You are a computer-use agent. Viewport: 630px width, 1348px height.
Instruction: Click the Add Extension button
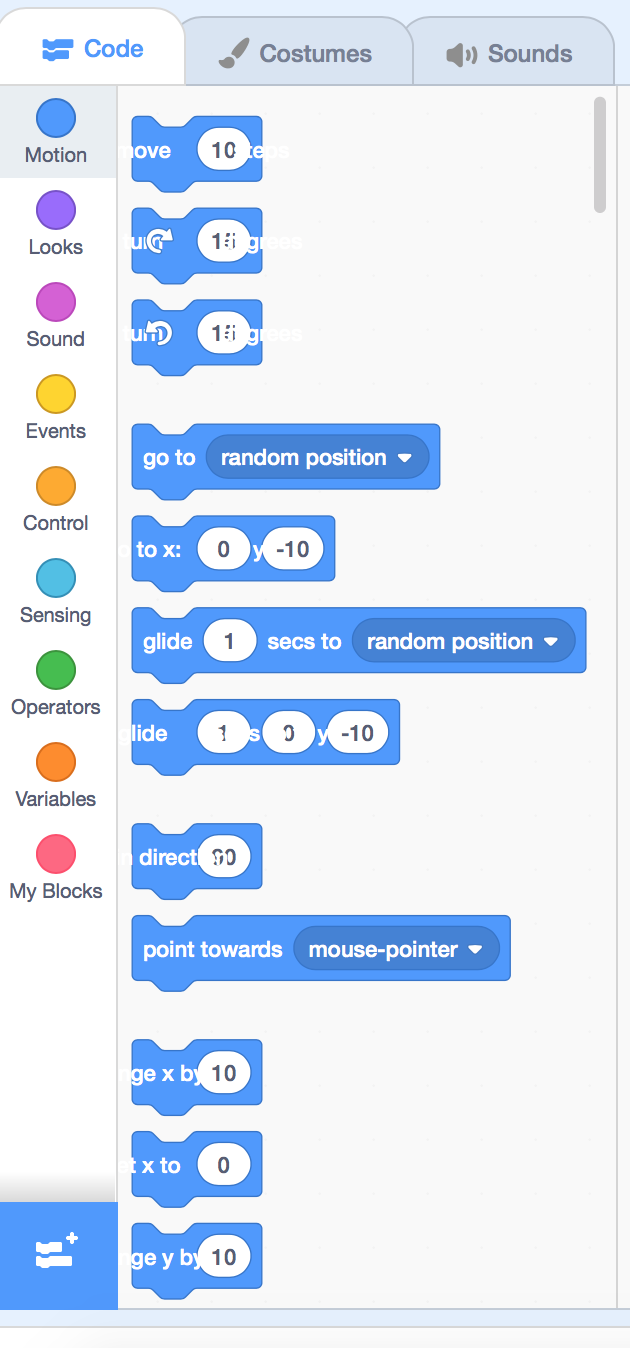point(58,1254)
